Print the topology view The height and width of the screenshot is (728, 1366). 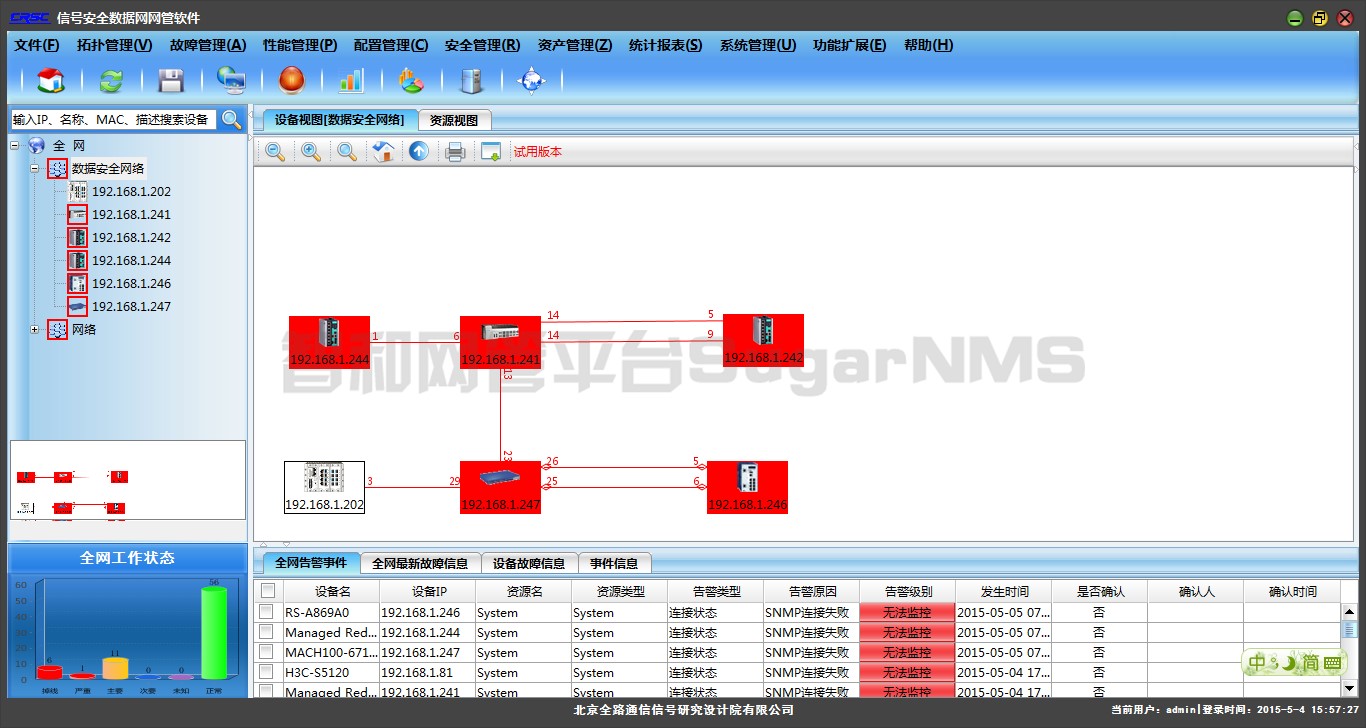point(455,152)
